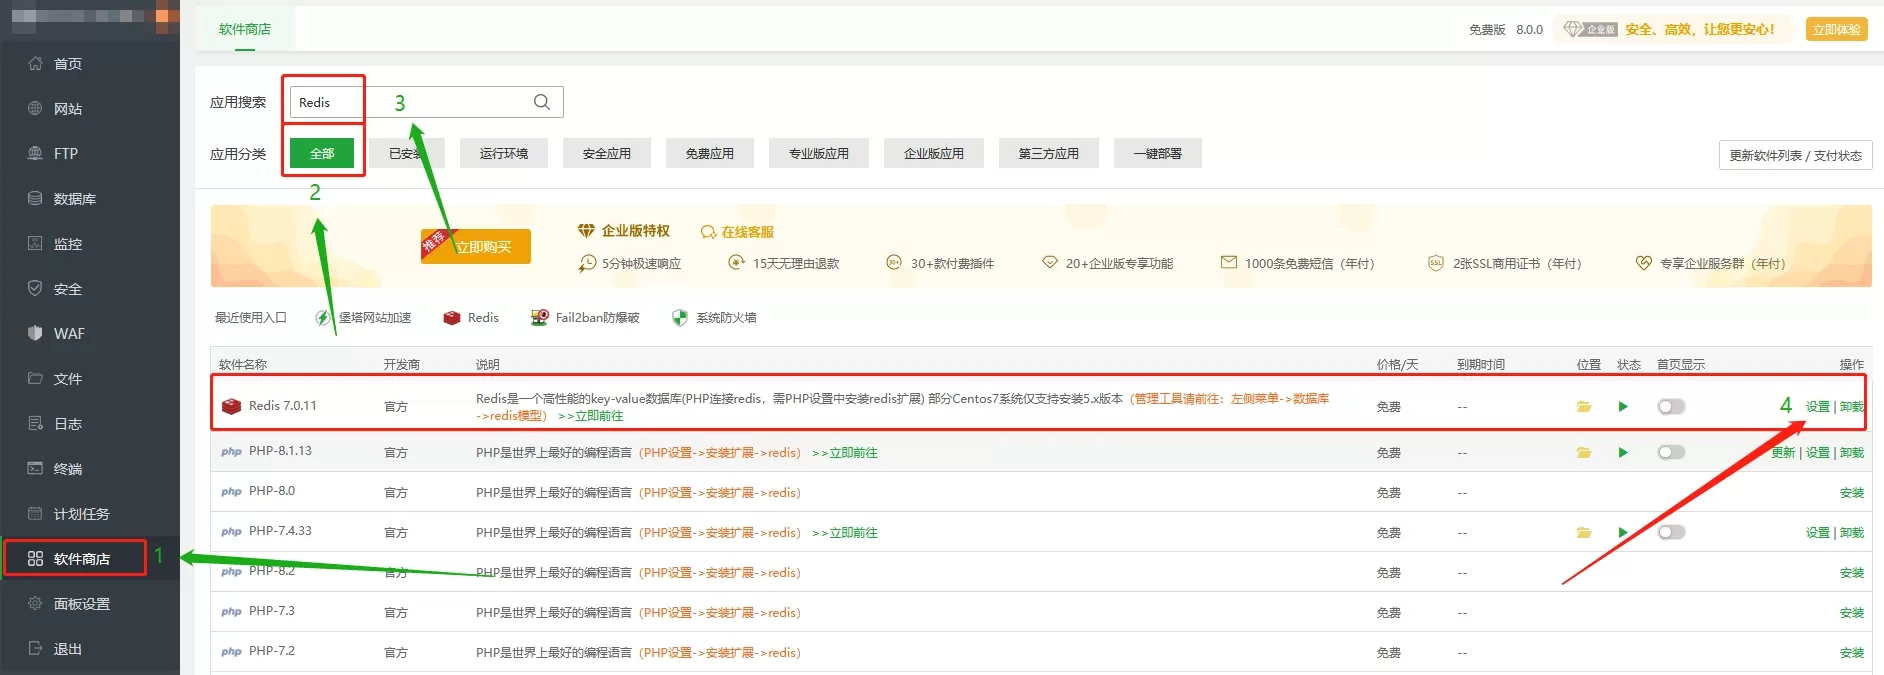Click the Redis row play status icon
Screen dimensions: 1884x675
click(x=1623, y=407)
